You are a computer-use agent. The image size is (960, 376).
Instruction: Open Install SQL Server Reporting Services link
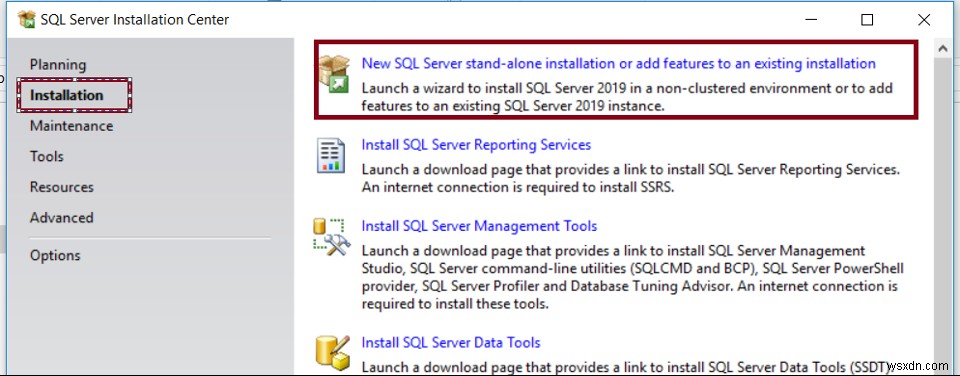[x=476, y=145]
